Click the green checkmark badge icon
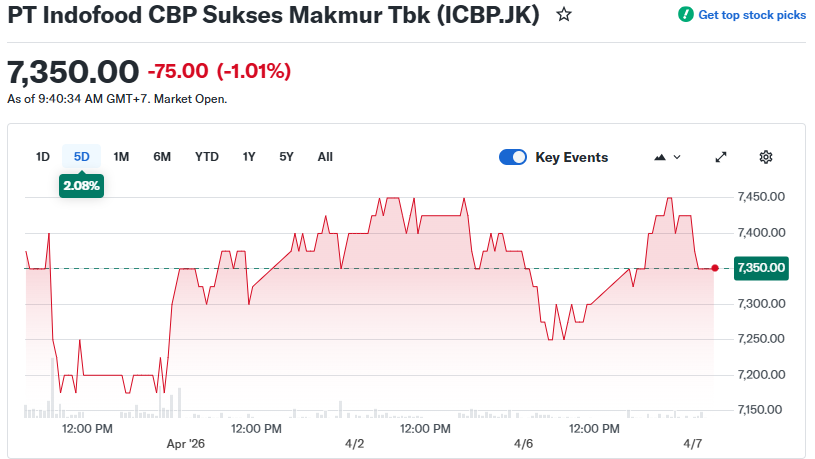Image resolution: width=815 pixels, height=459 pixels. (685, 15)
